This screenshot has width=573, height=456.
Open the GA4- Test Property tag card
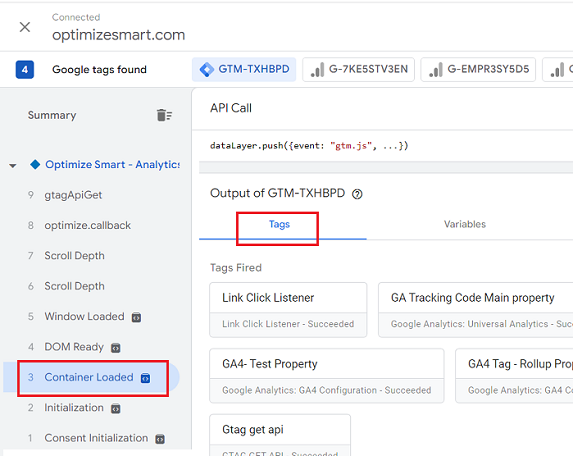[327, 376]
